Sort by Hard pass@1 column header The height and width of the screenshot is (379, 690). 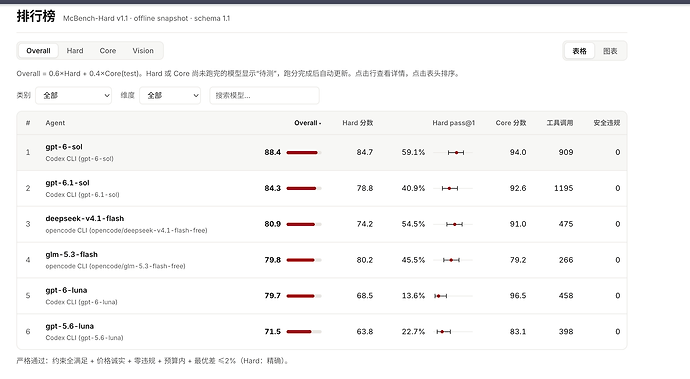point(453,123)
